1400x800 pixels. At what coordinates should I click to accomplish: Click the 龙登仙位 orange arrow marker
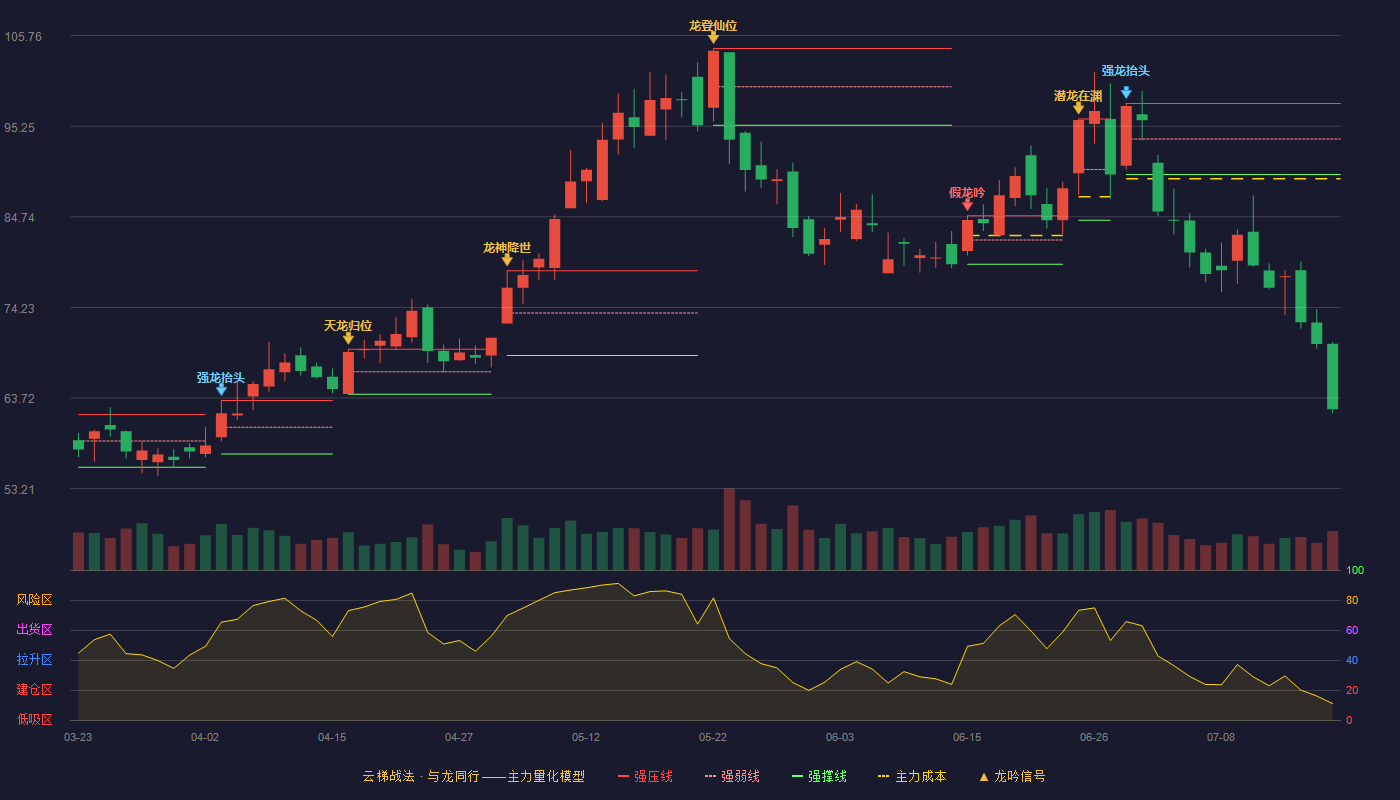(713, 38)
